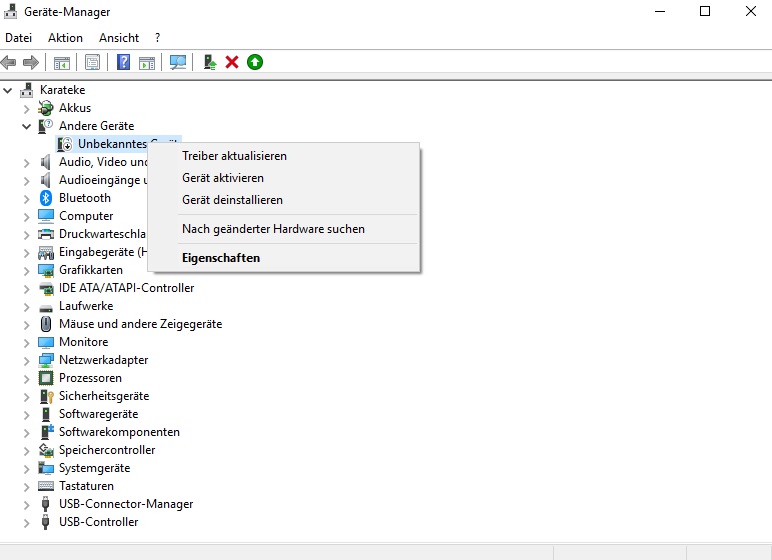Click the Forward arrow toolbar icon
The image size is (772, 560).
coord(31,63)
